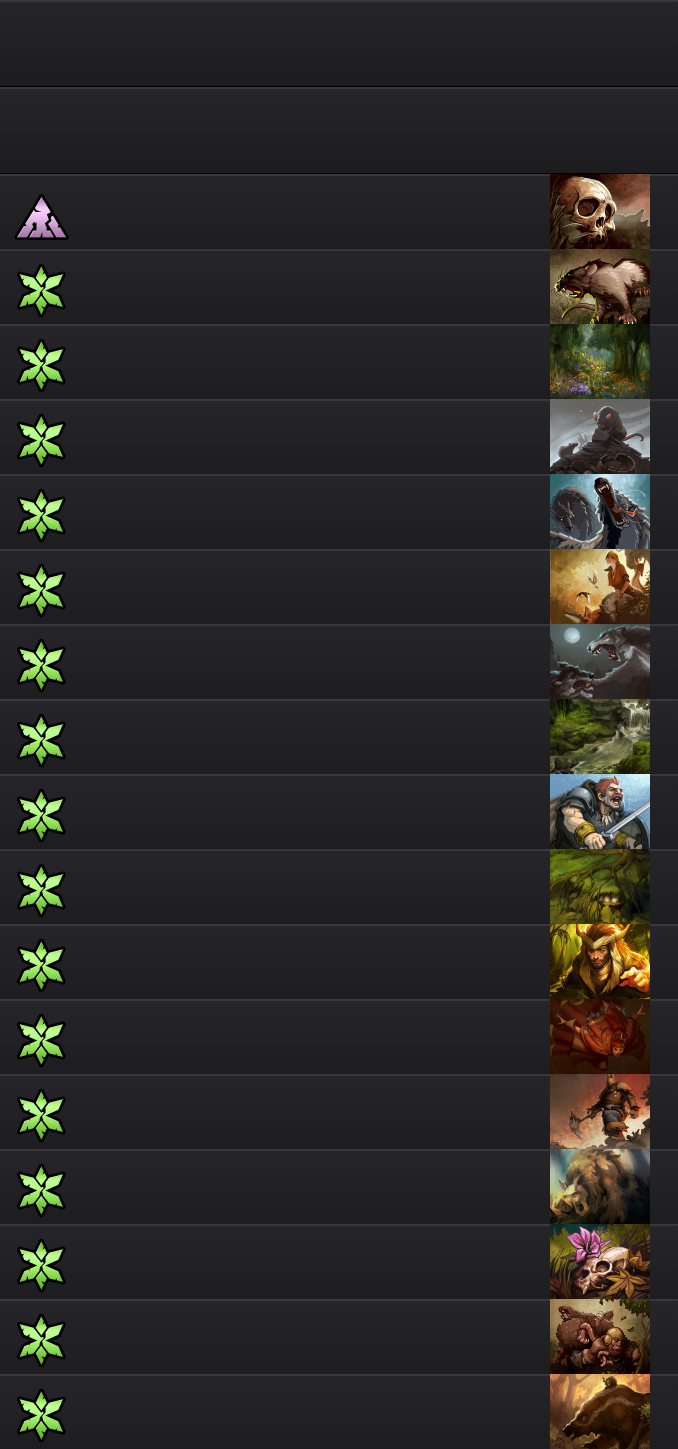Select the leaf icon next to the flower meadow artwork
Viewport: 678px width, 1449px height.
pyautogui.click(x=41, y=365)
